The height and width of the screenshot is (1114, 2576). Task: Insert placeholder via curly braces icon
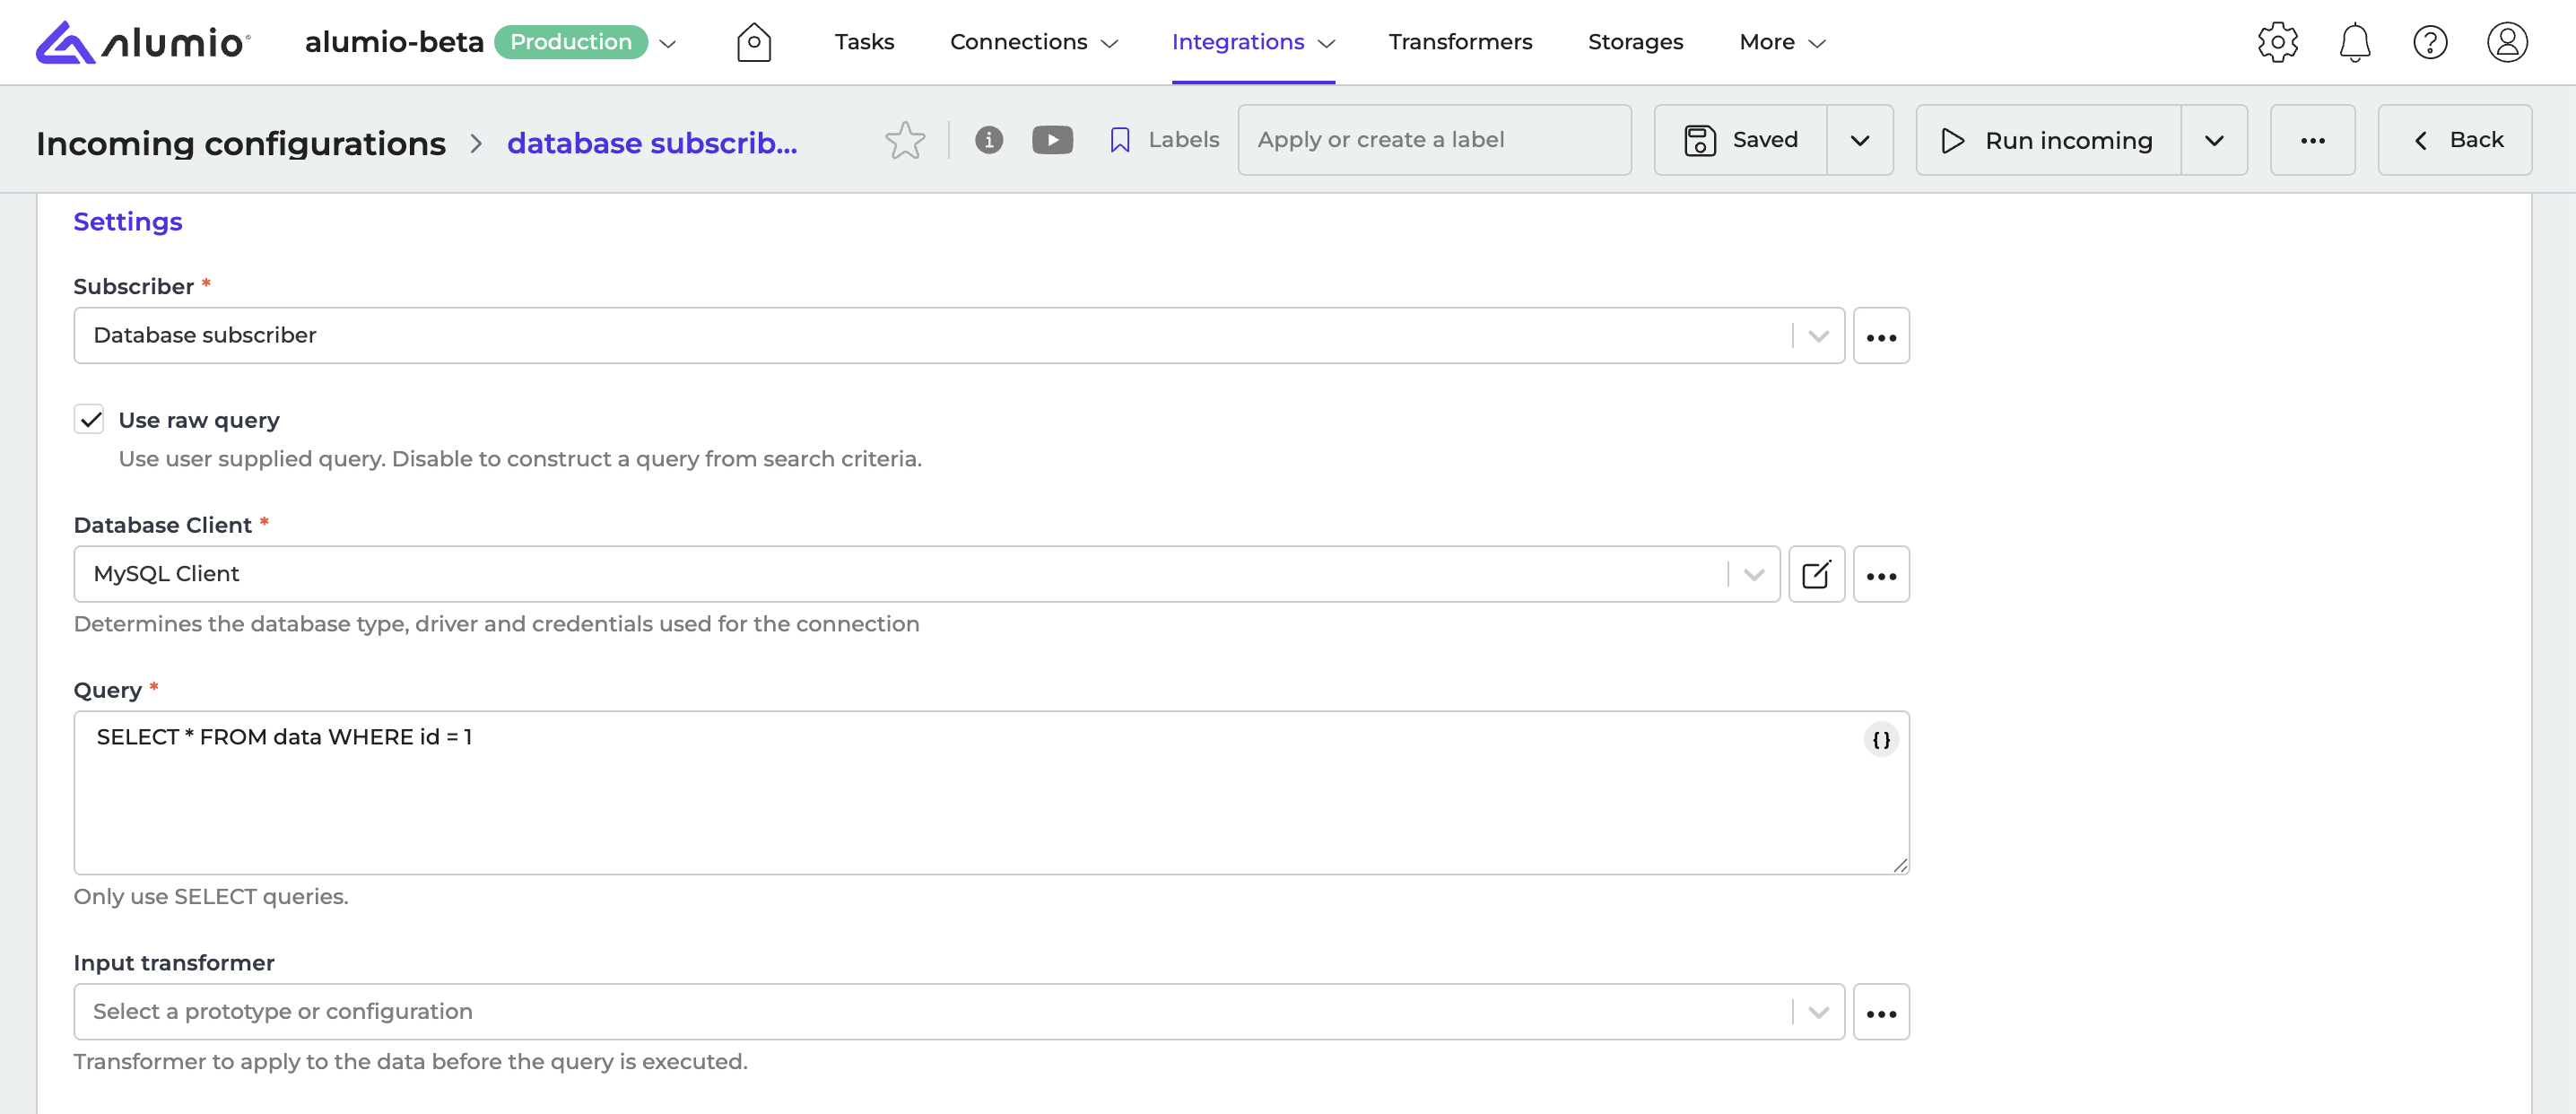click(x=1880, y=740)
